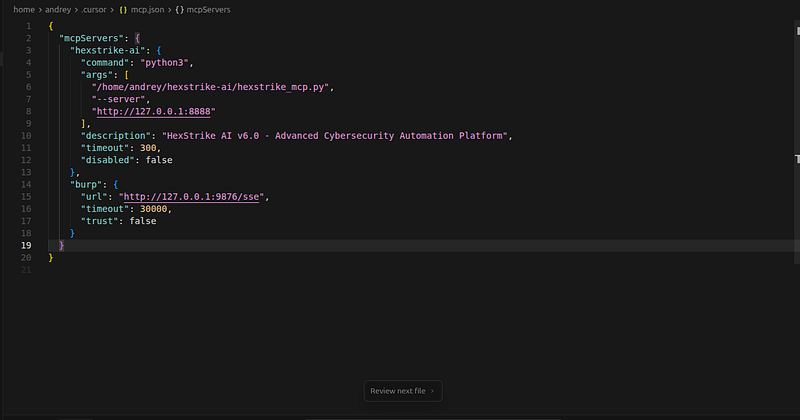Screen dimensions: 800x420
Task: Expand the mcp.json breadcrumb file list
Action: 147,10
